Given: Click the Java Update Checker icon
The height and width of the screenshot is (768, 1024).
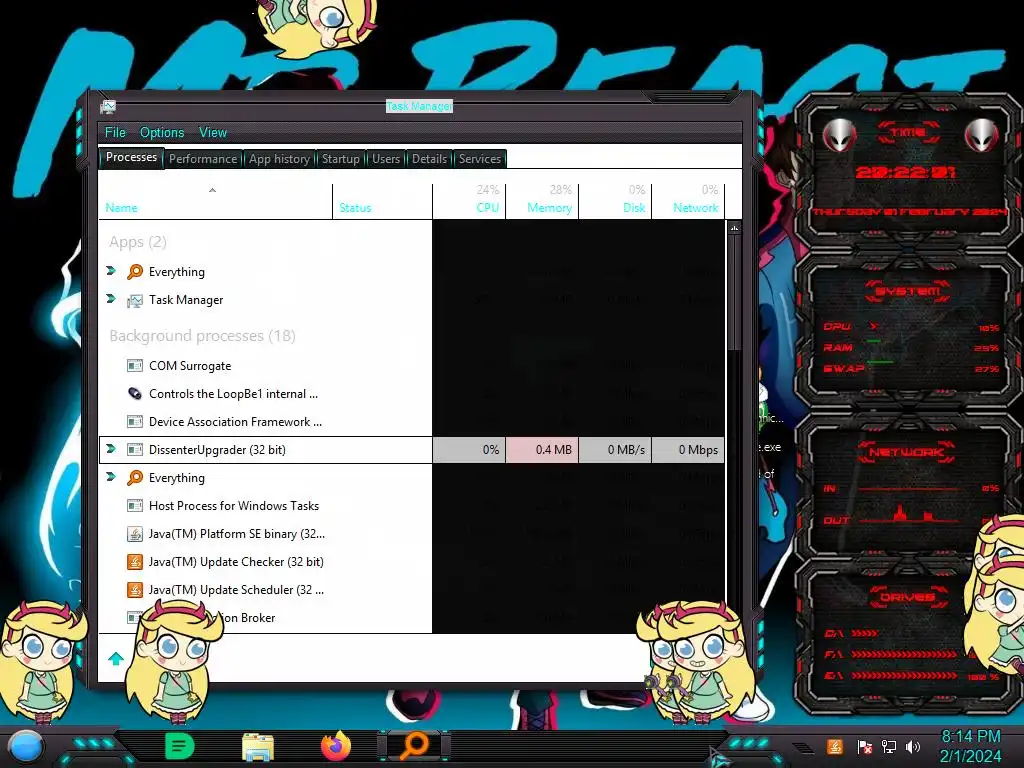Looking at the screenshot, I should 135,562.
